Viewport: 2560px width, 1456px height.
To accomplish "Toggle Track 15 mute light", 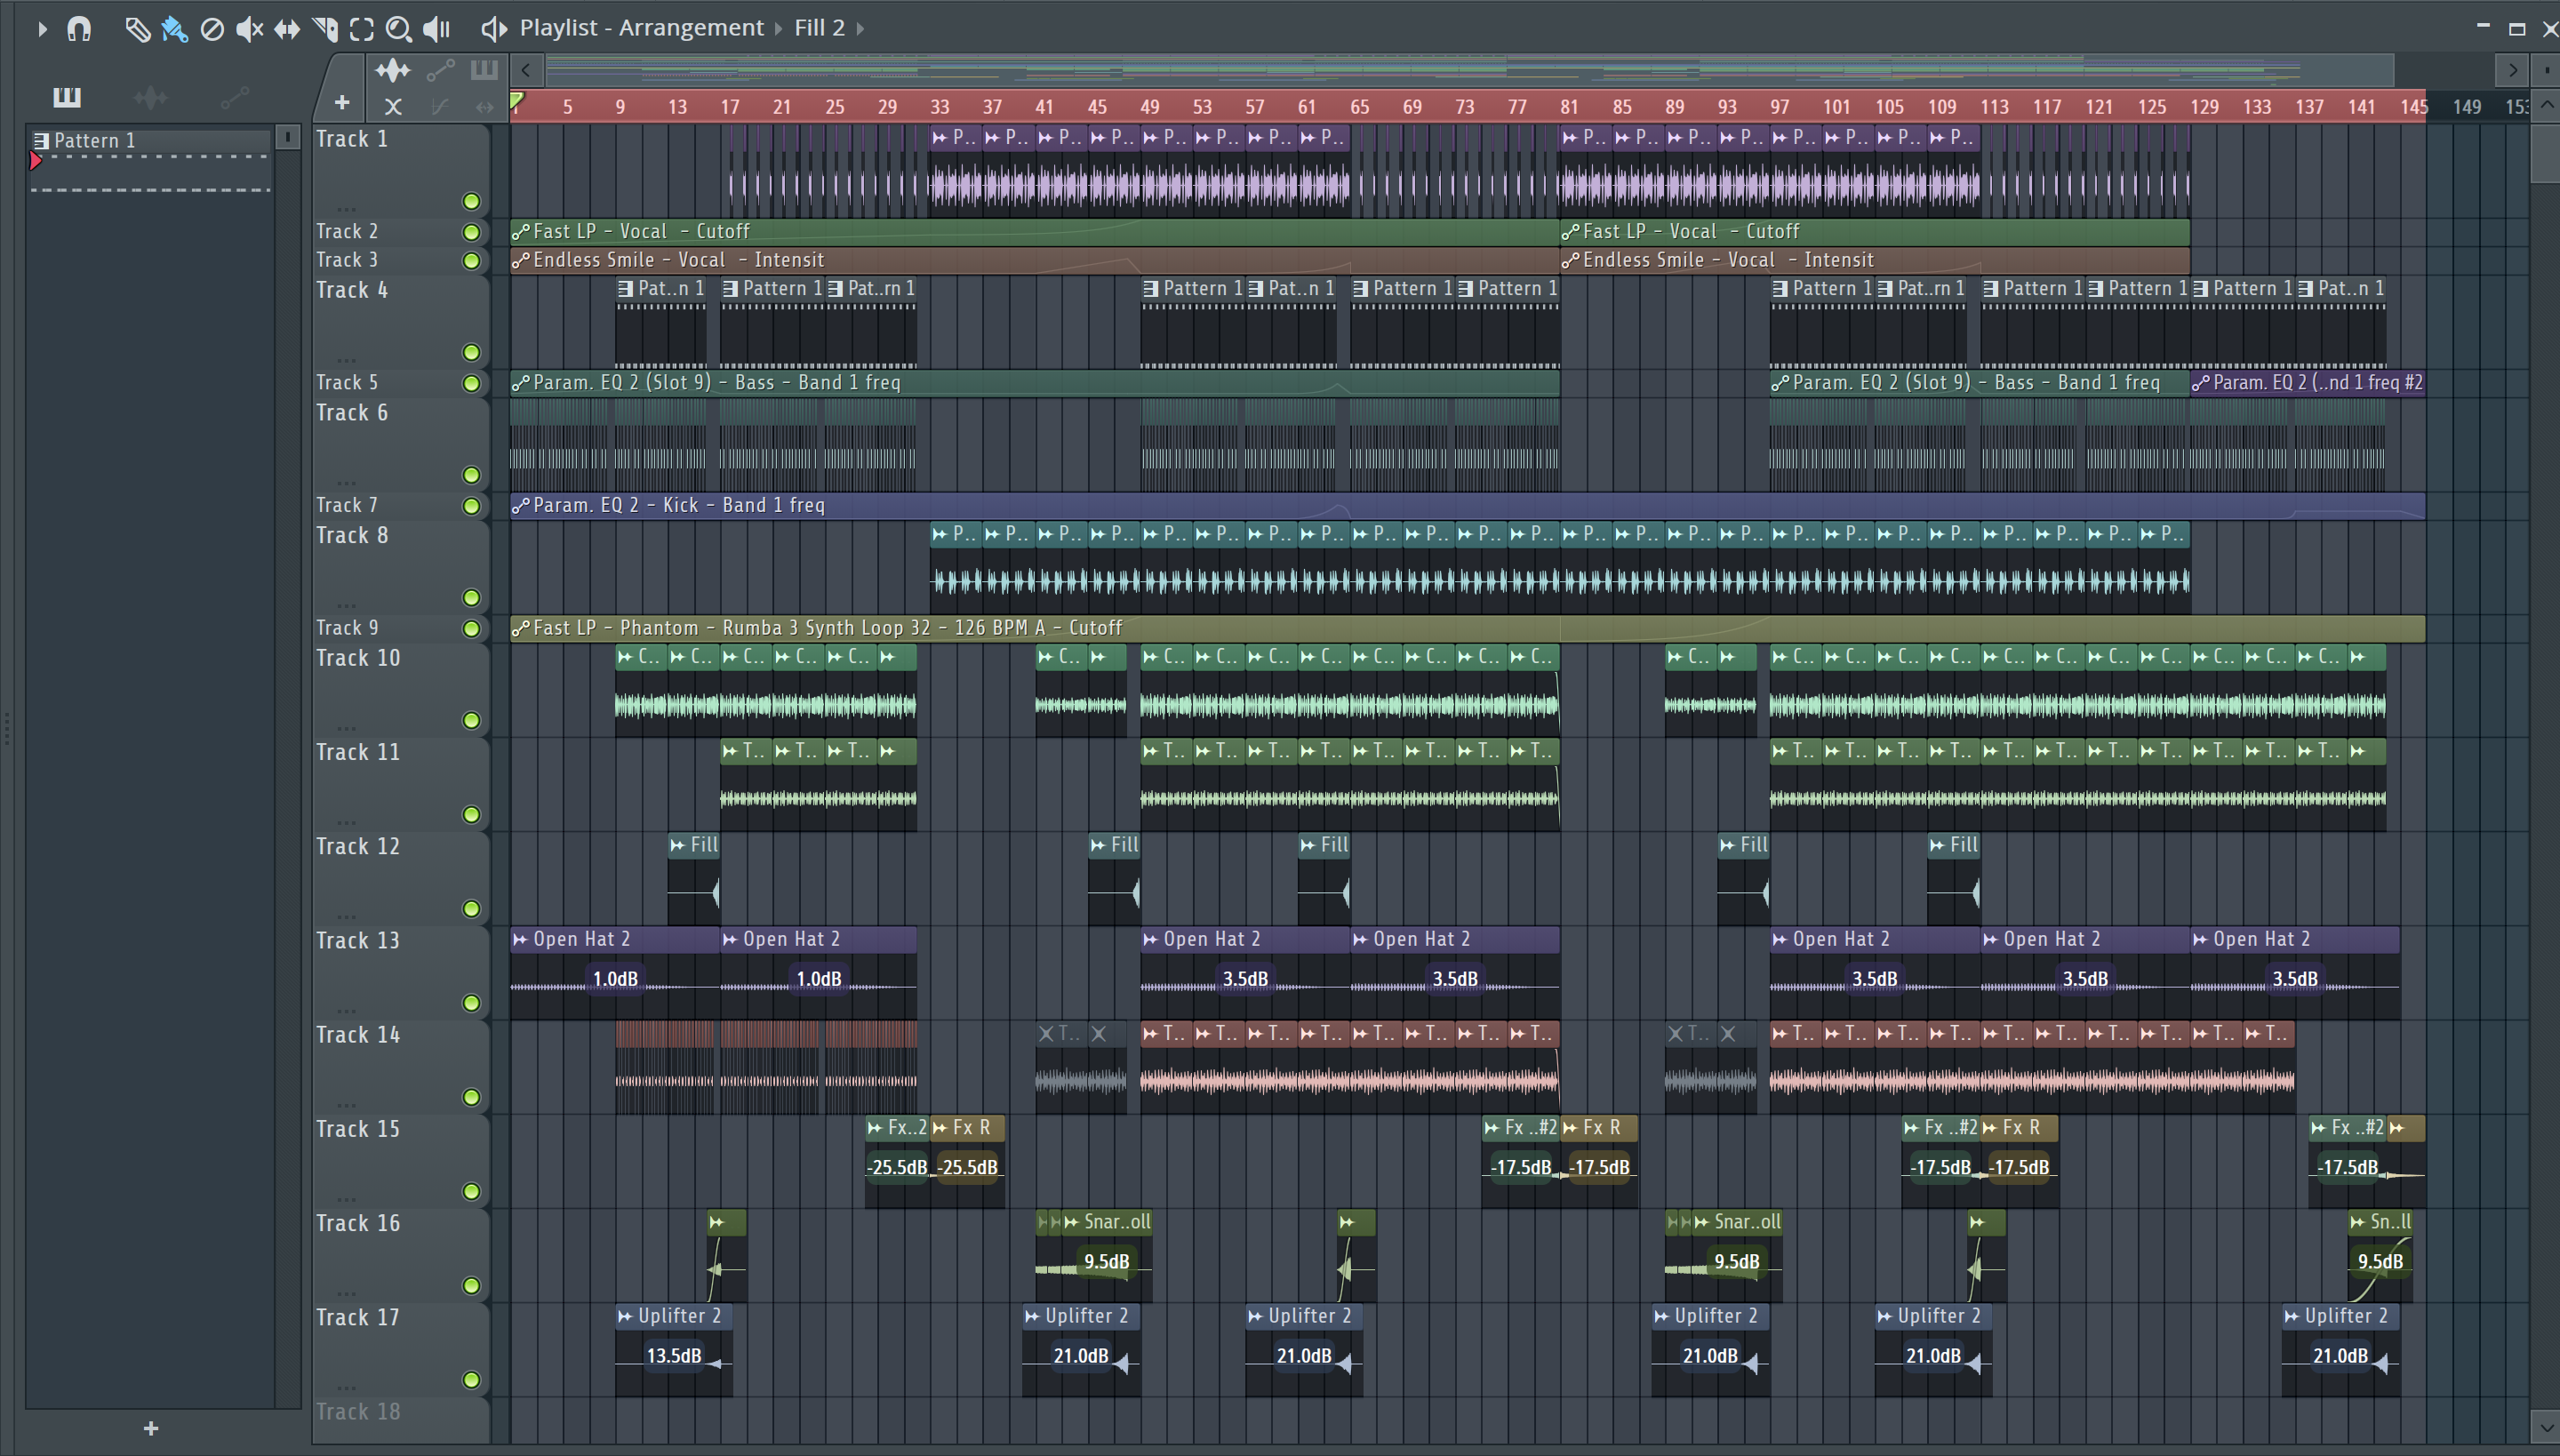I will coord(471,1192).
